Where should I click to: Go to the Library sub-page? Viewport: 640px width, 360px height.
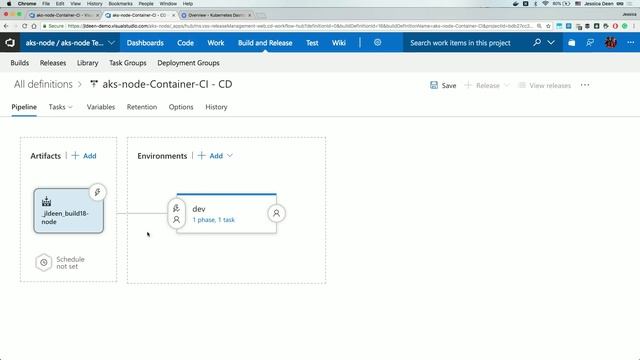coord(87,63)
